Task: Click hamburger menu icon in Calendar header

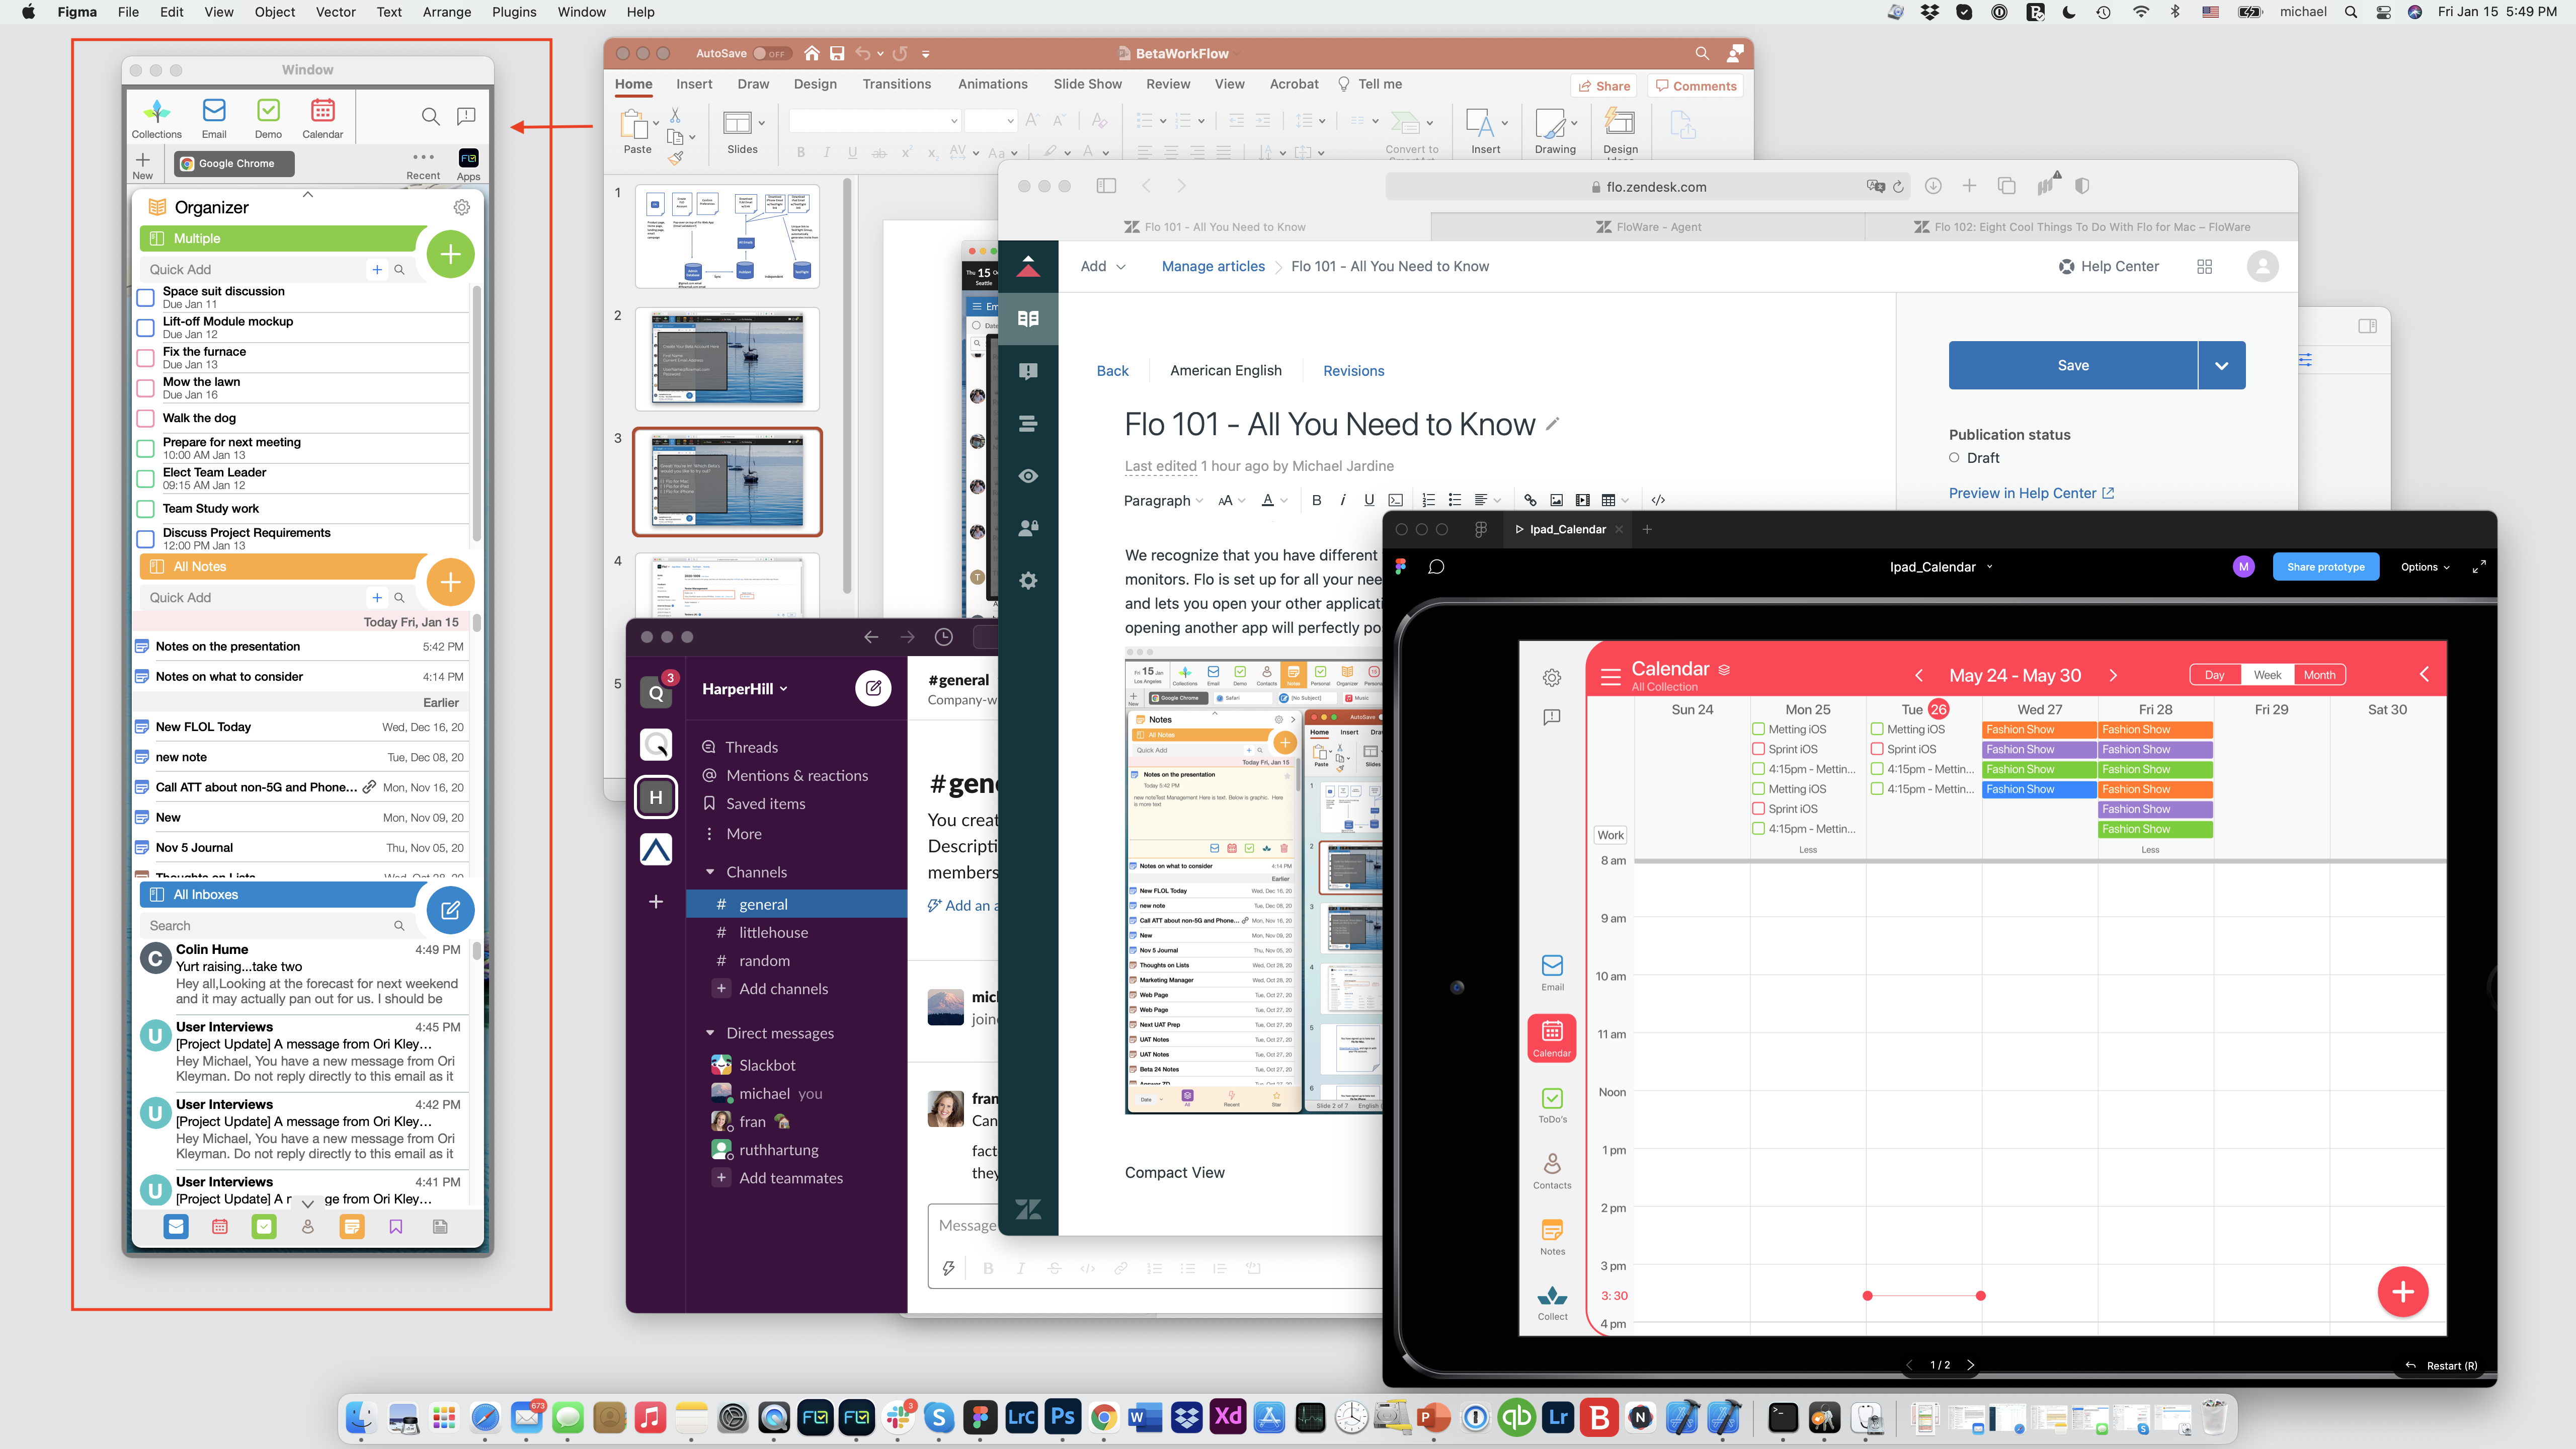Action: [x=1610, y=677]
